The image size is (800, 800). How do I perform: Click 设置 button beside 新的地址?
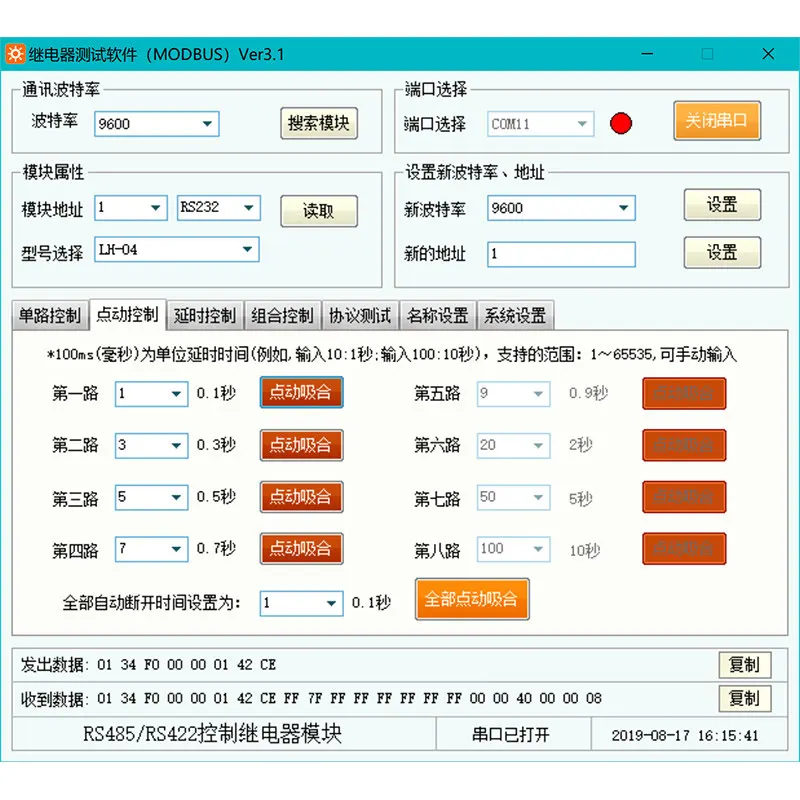[x=722, y=252]
